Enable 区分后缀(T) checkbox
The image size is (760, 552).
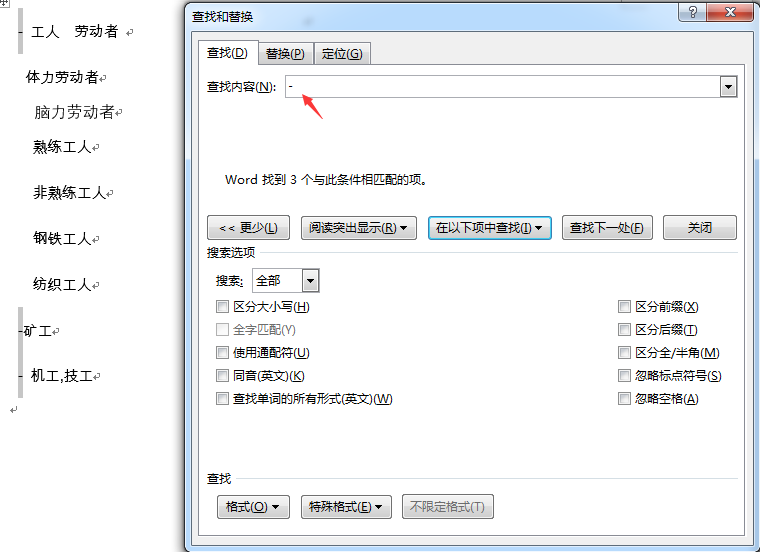(x=624, y=330)
